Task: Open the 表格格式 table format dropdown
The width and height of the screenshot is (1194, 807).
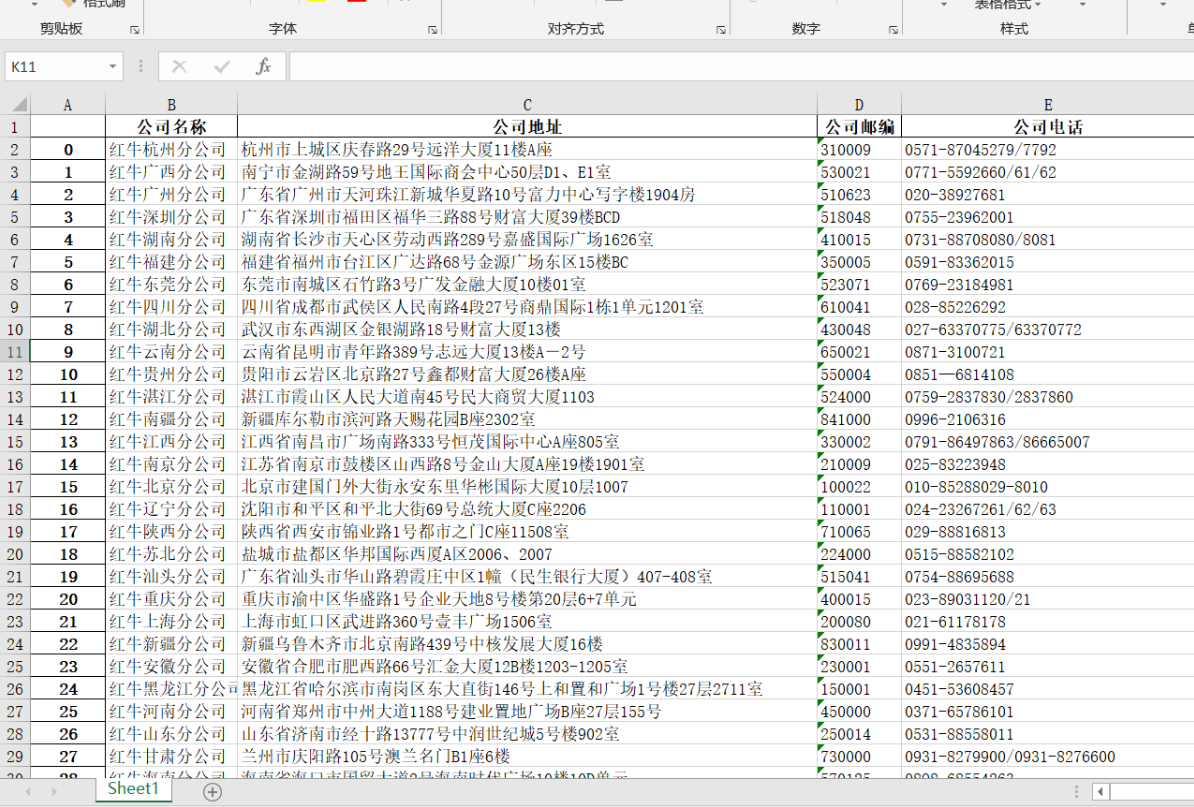Action: [1008, 5]
